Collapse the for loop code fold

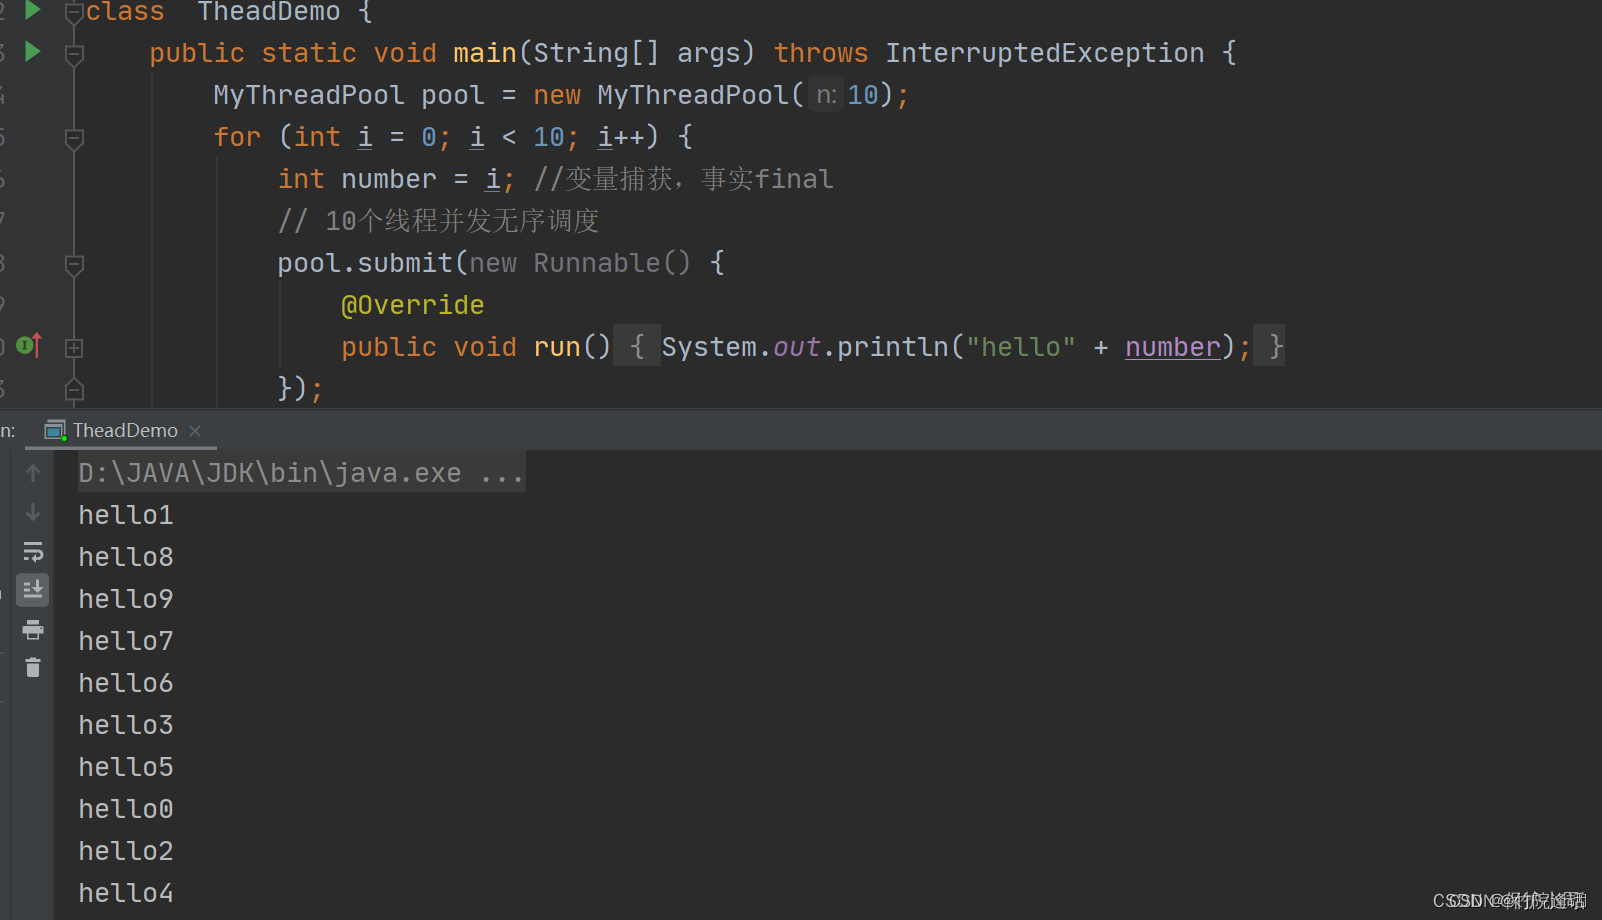(x=73, y=139)
